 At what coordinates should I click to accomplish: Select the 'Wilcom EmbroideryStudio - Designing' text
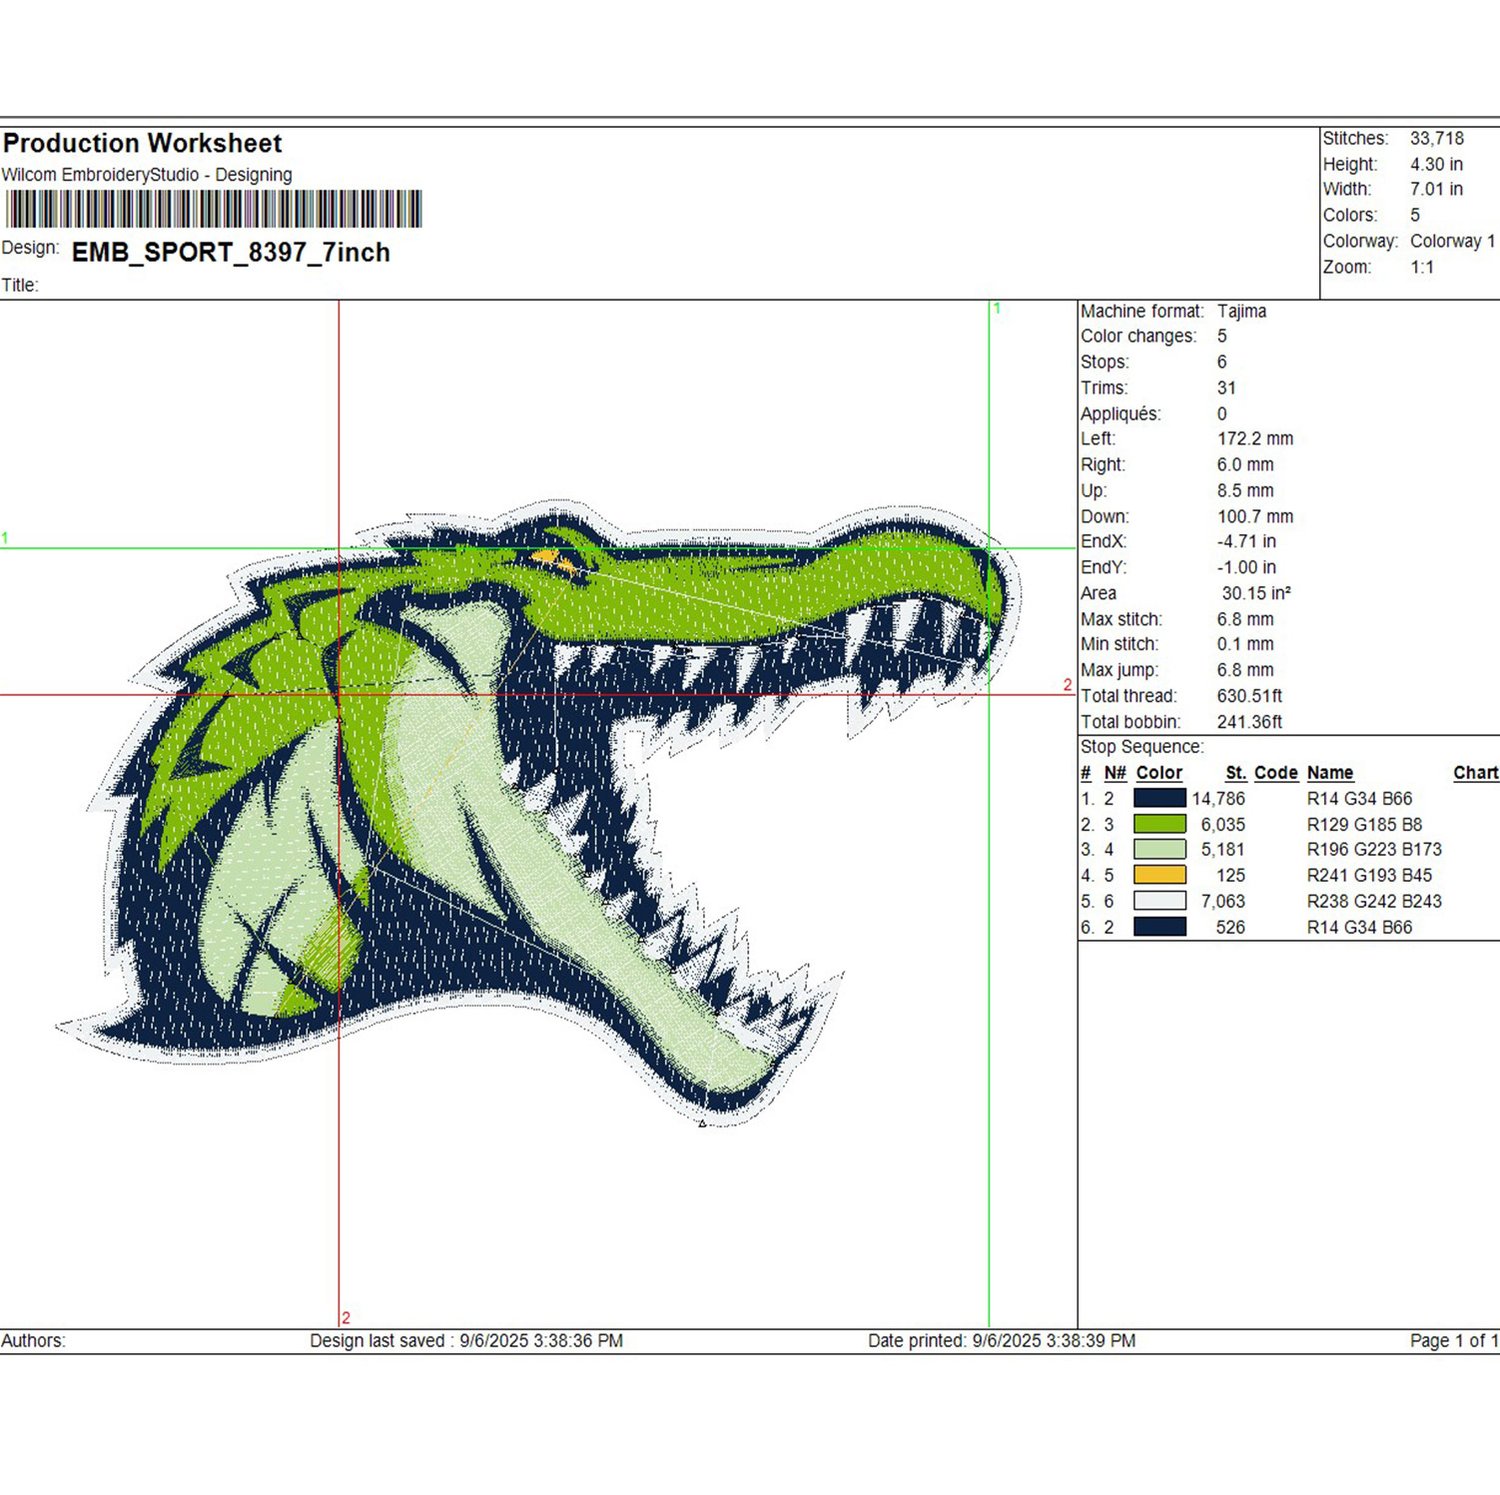click(147, 175)
